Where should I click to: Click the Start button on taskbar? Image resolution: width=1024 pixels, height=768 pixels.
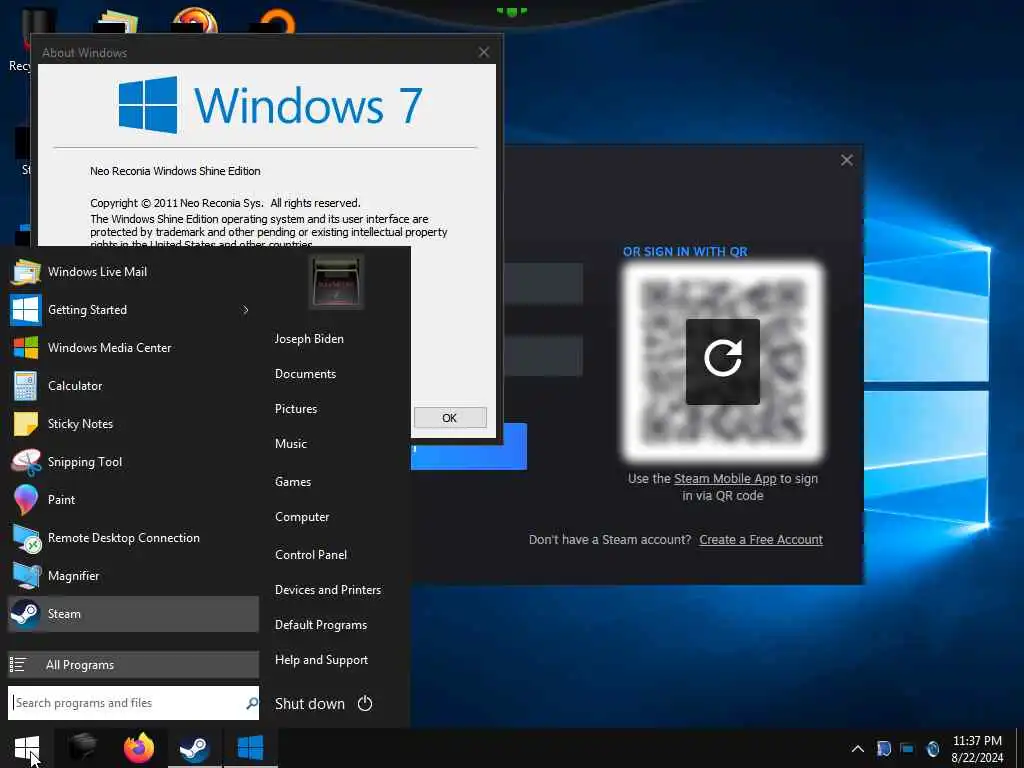pos(27,748)
